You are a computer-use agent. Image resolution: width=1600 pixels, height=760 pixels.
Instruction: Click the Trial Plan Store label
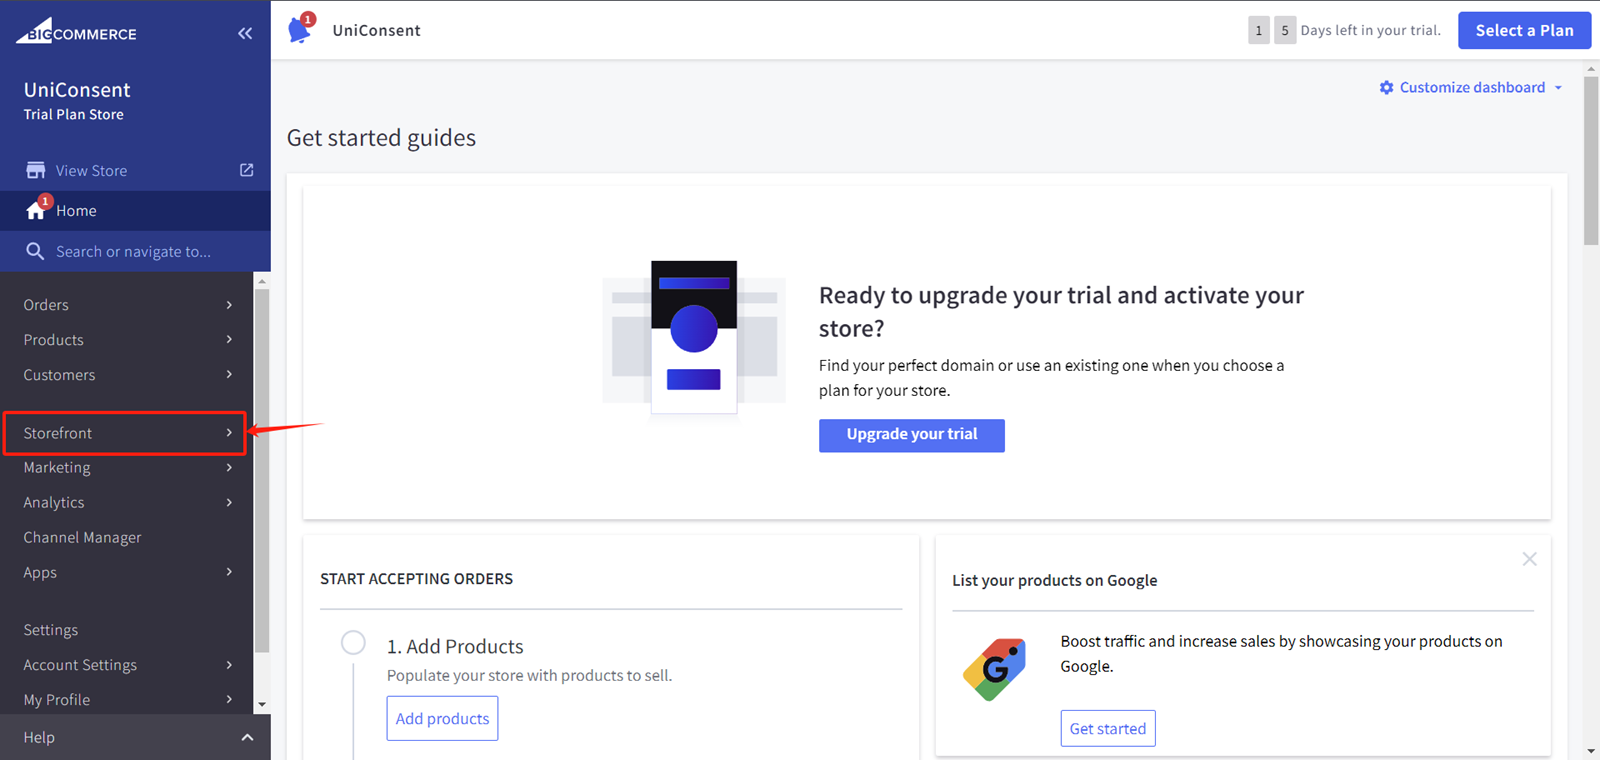(x=74, y=114)
